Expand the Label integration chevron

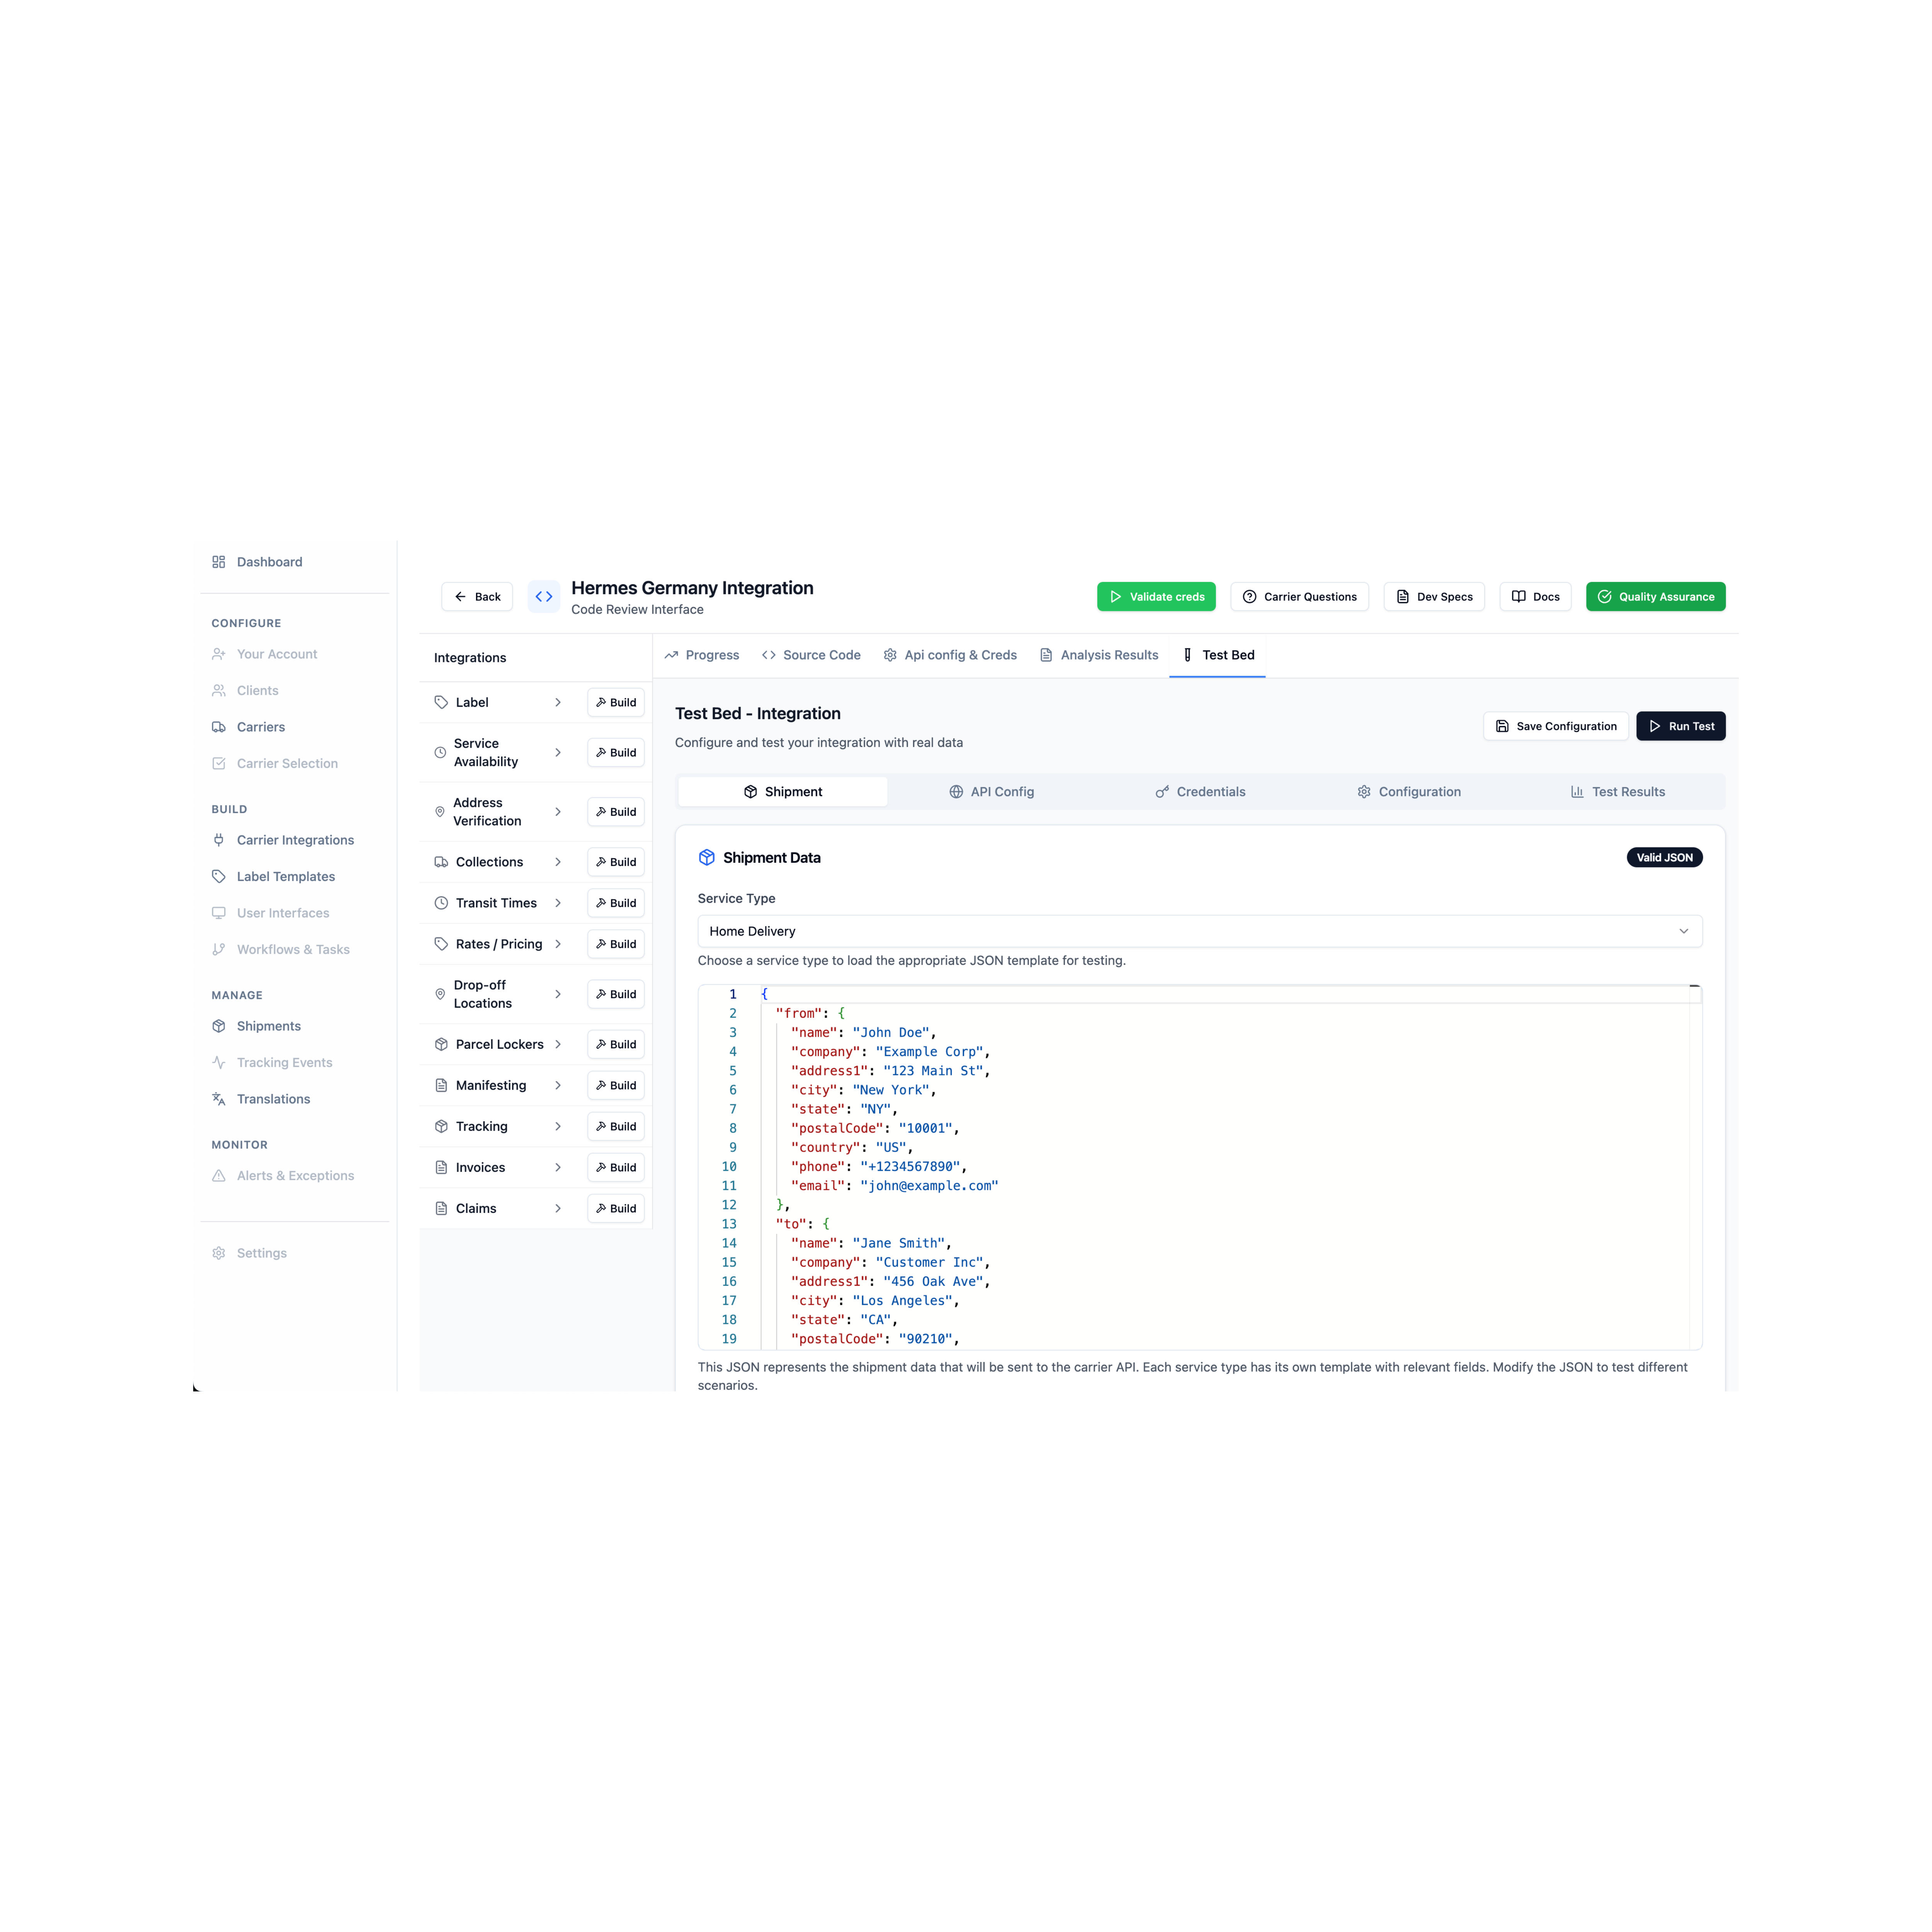[558, 703]
